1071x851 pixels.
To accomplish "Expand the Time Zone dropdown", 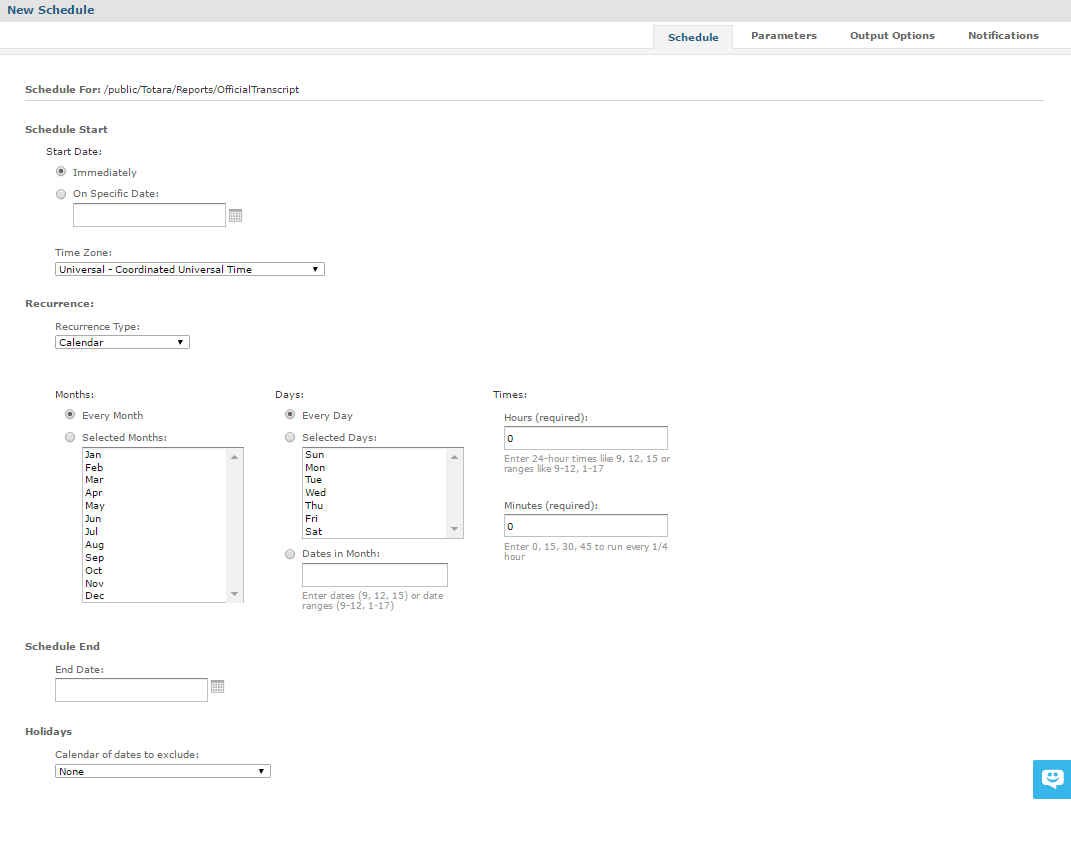I will 189,269.
